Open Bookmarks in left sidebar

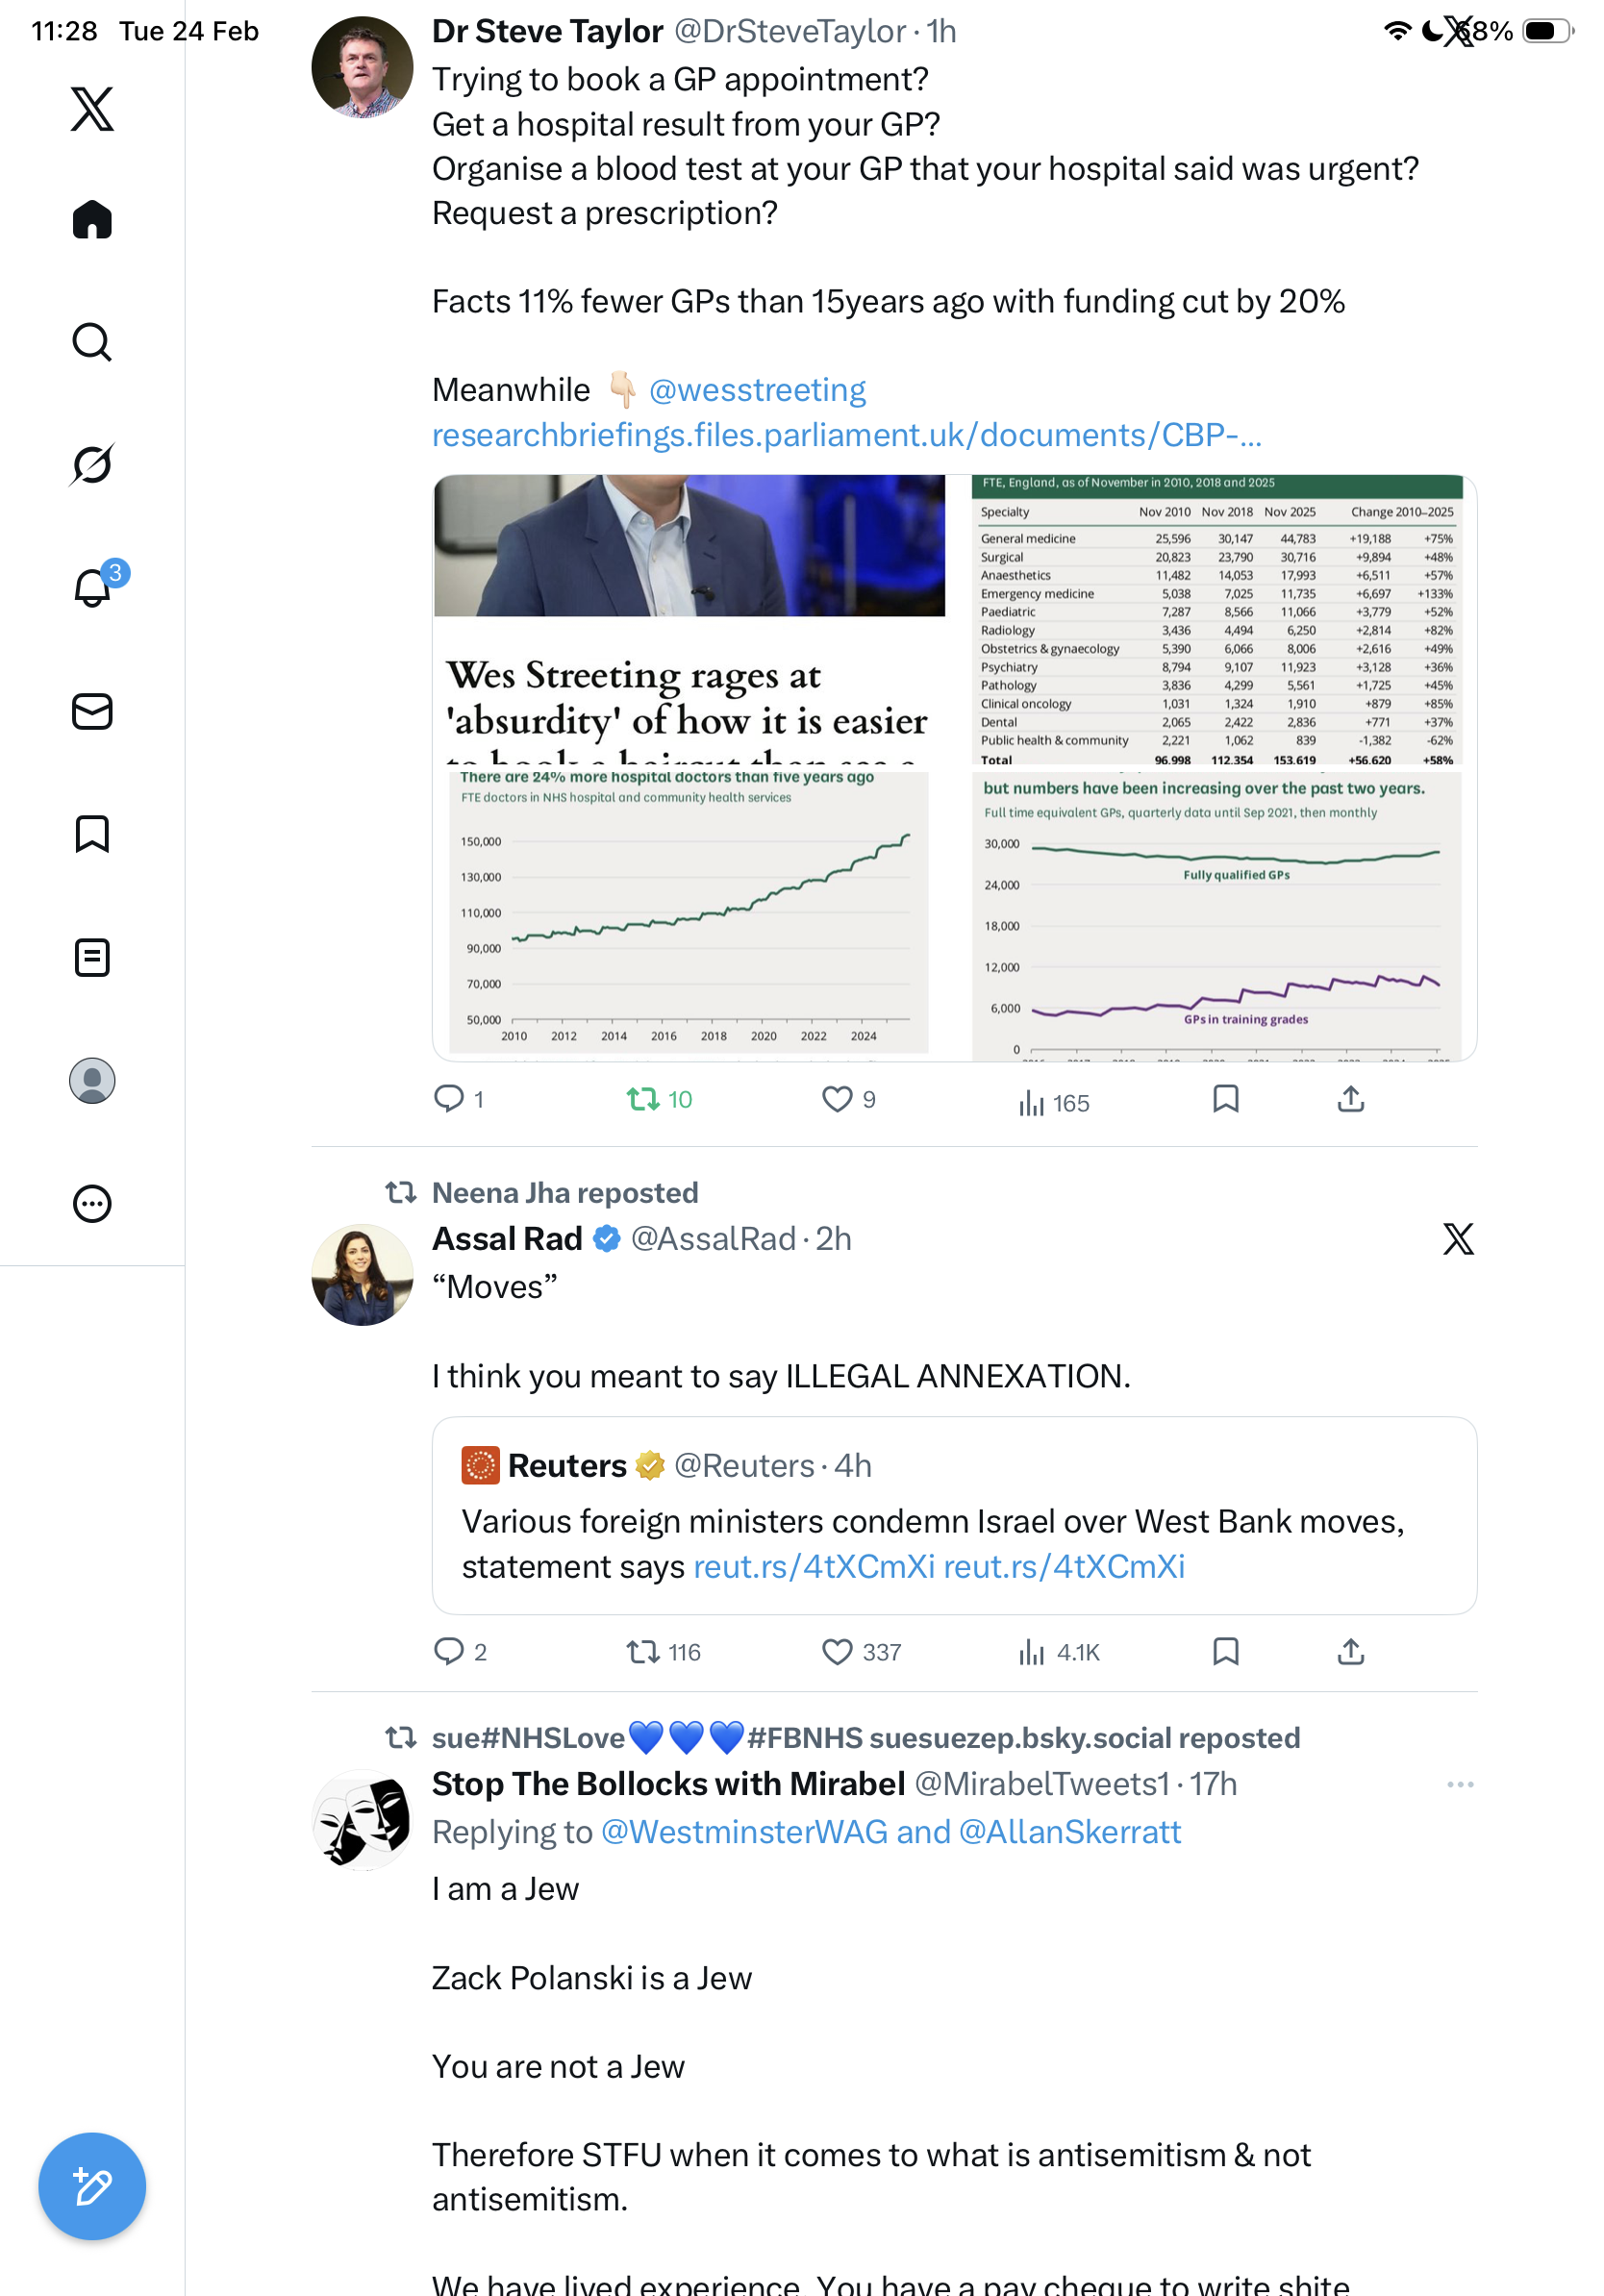point(92,834)
